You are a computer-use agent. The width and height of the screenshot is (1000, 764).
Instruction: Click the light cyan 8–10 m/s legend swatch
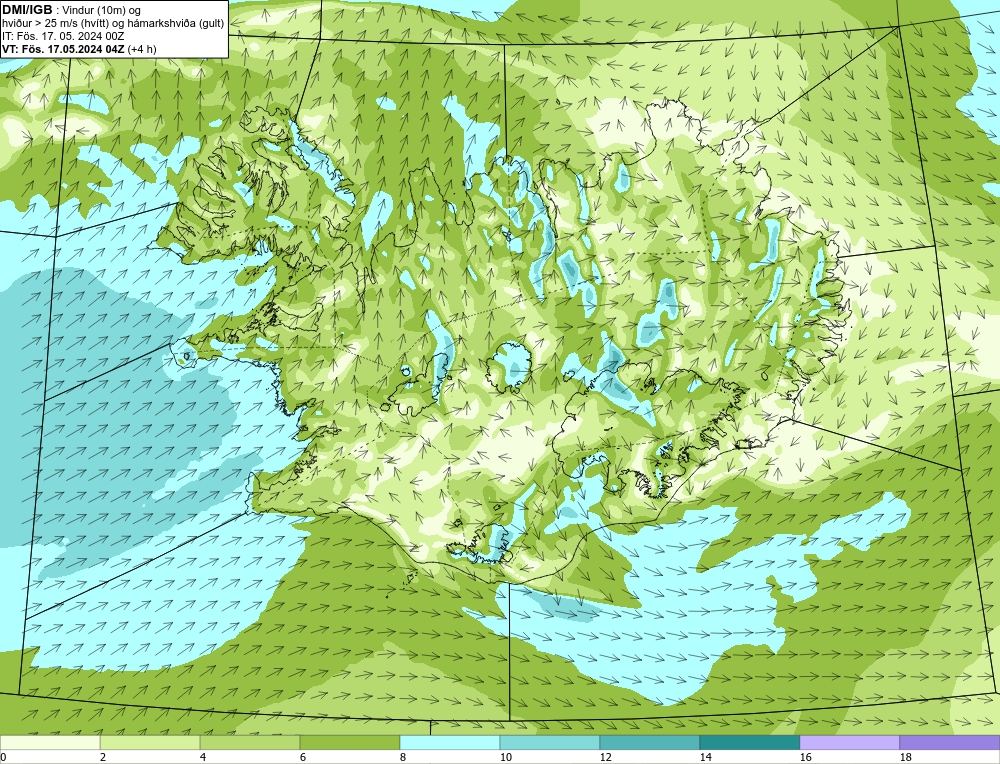coord(450,742)
